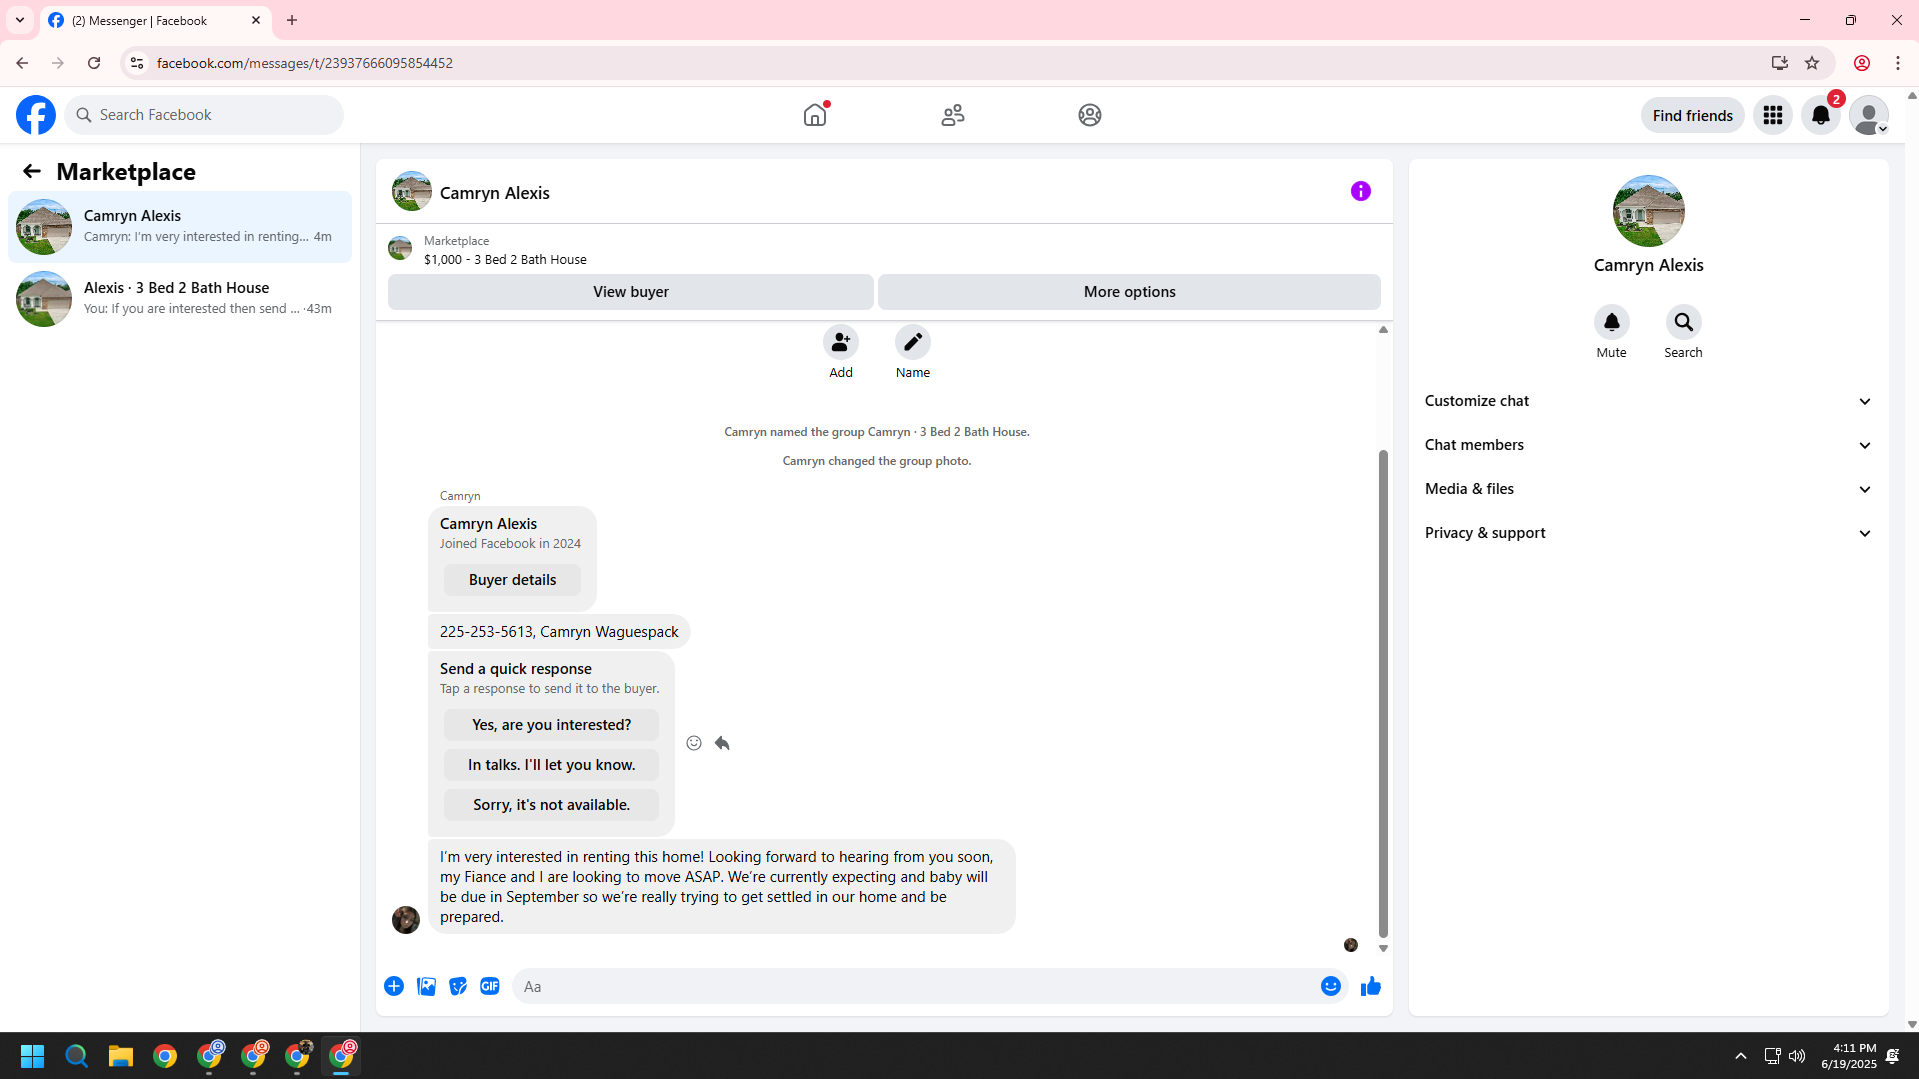Expand the Media & files section
Screen dimensions: 1919x1079
tap(1648, 489)
